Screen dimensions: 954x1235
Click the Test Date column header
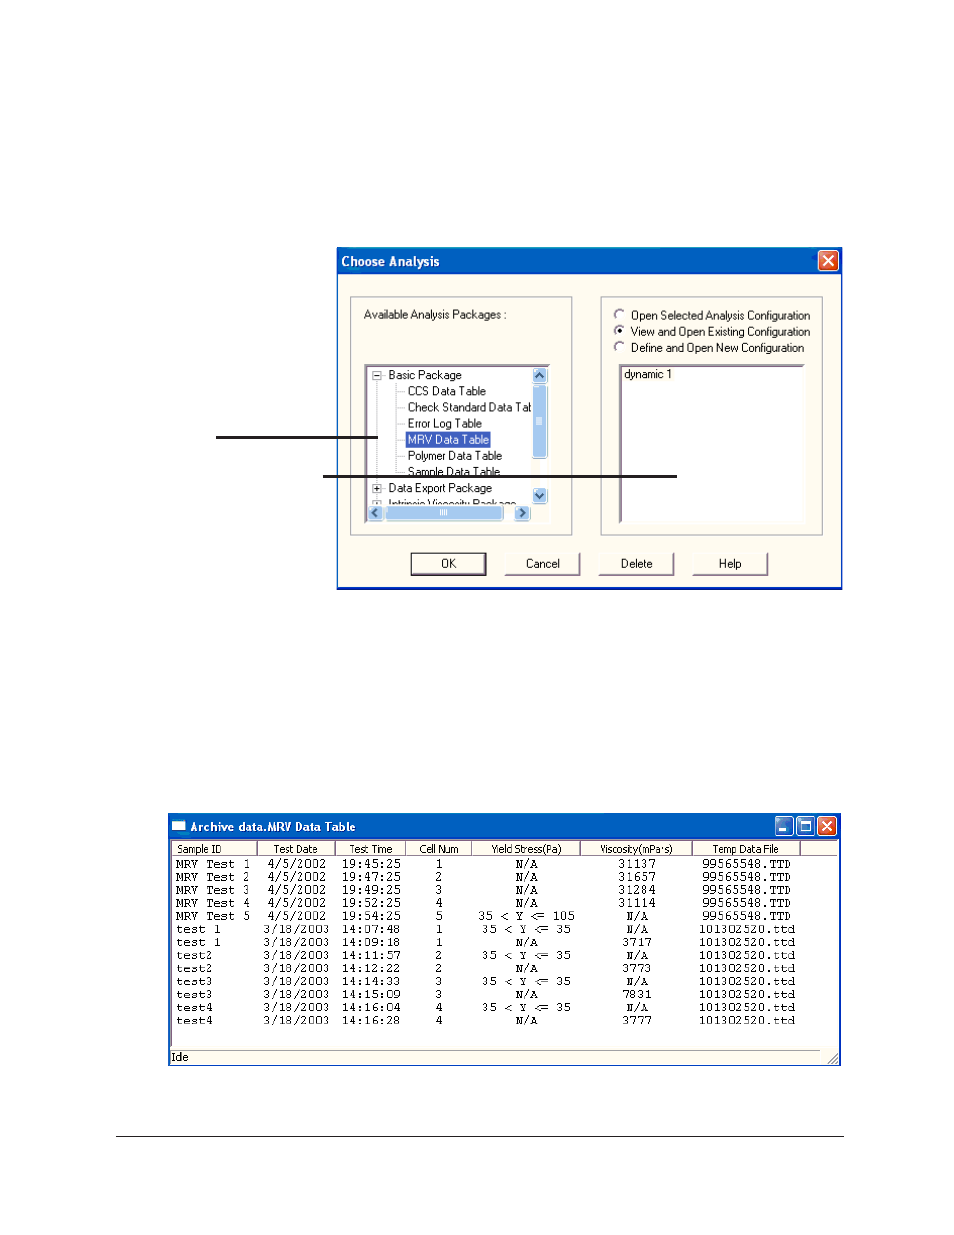(x=295, y=849)
